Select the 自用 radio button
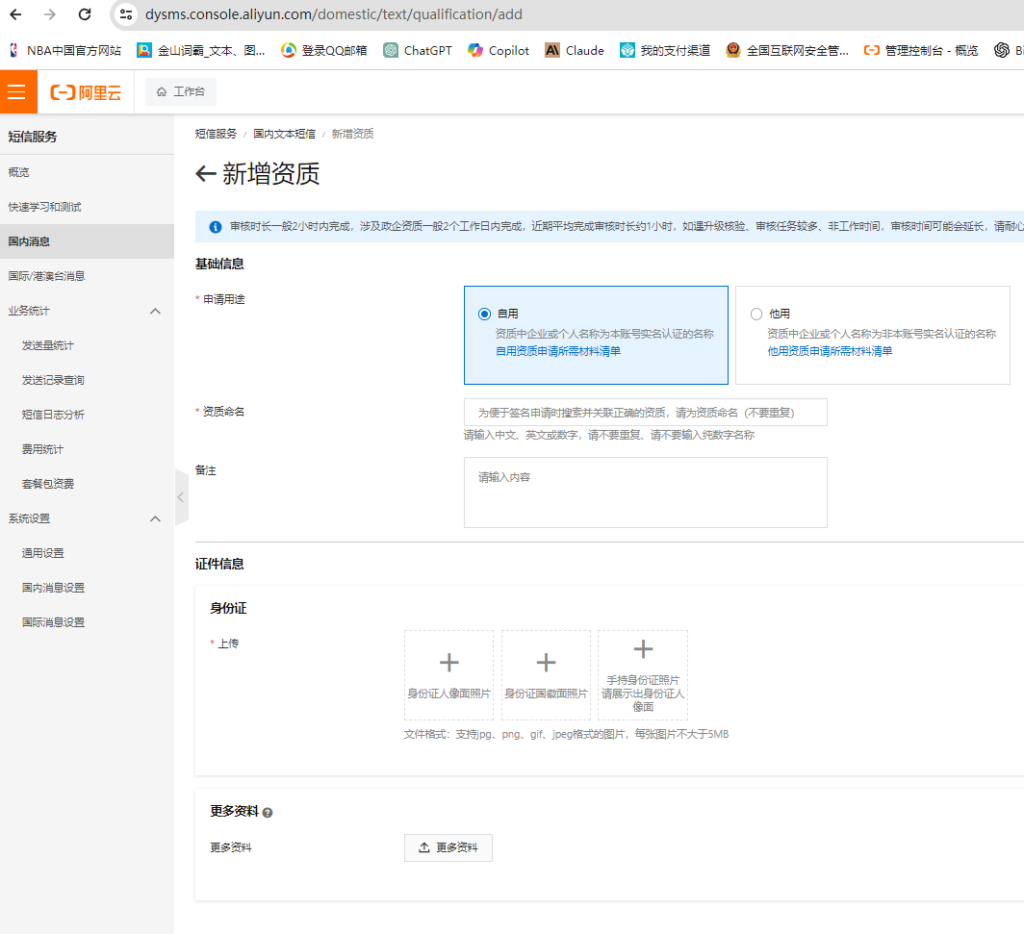Image resolution: width=1024 pixels, height=934 pixels. [485, 314]
